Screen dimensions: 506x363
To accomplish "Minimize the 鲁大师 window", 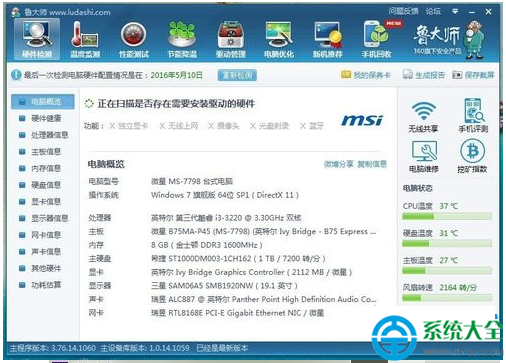I will click(x=471, y=12).
